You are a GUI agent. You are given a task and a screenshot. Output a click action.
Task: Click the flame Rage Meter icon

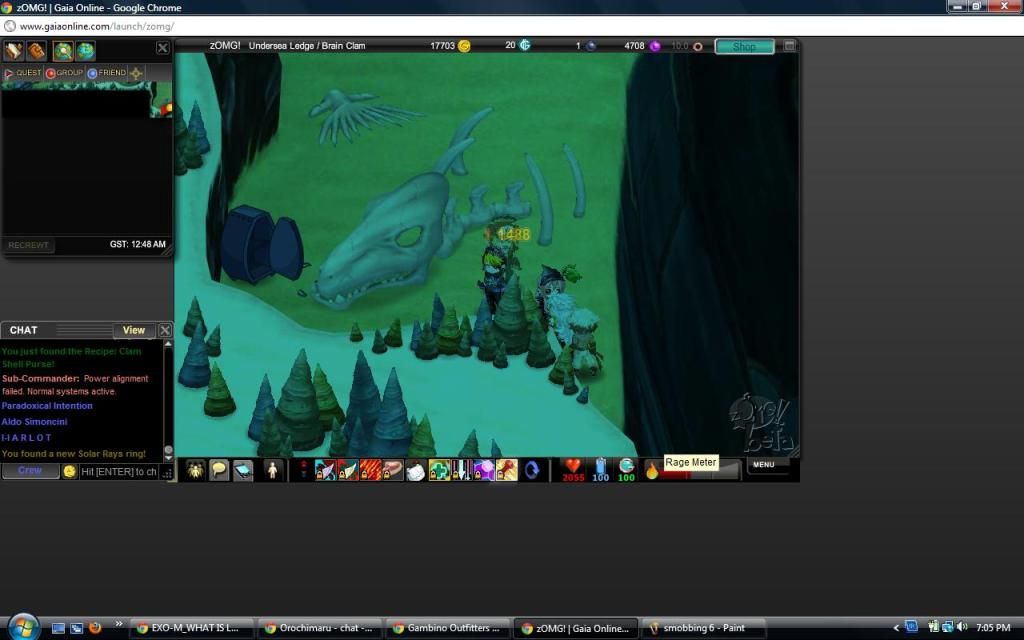[x=652, y=470]
